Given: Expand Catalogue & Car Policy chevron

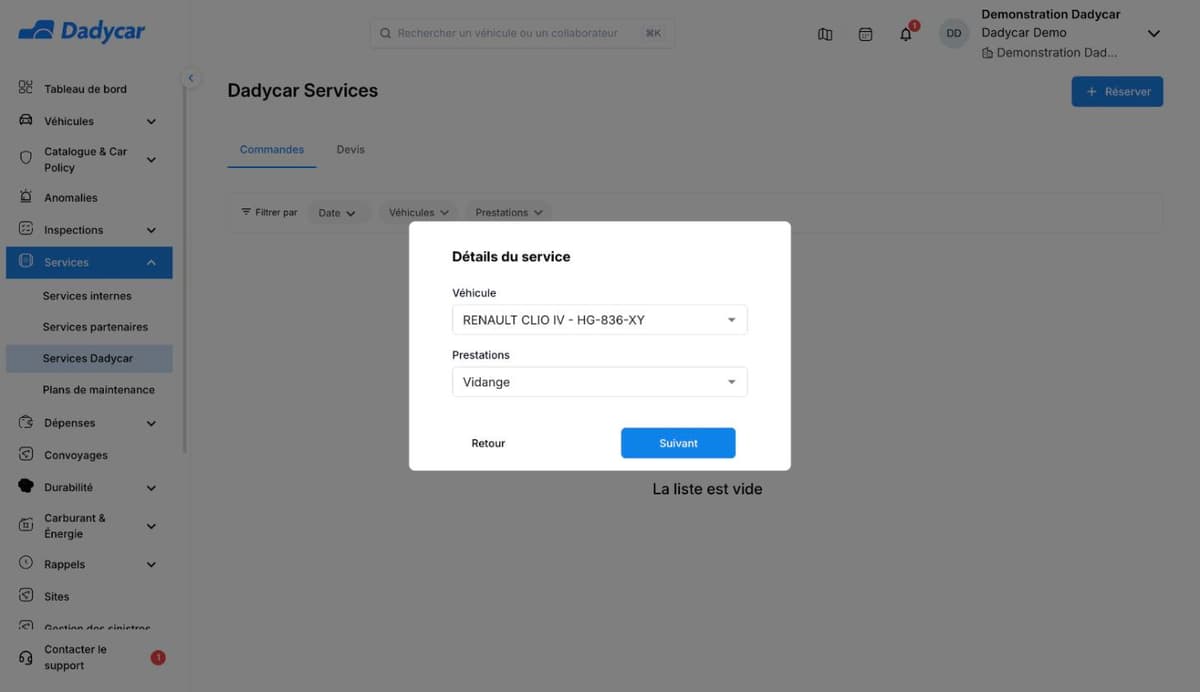Looking at the screenshot, I should (x=151, y=159).
